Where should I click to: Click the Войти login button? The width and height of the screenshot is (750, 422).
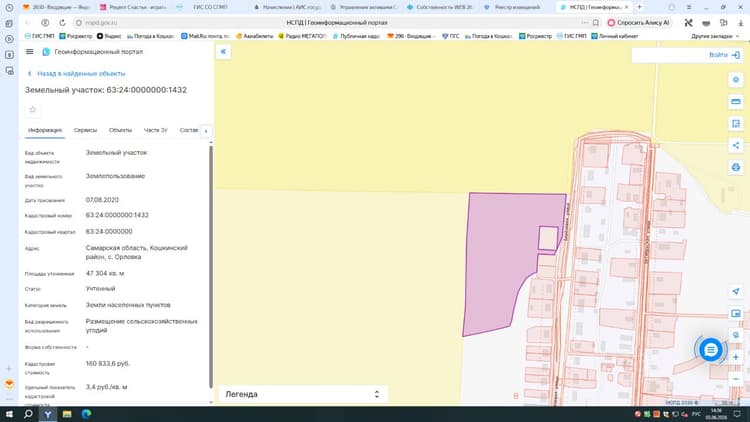pyautogui.click(x=724, y=55)
